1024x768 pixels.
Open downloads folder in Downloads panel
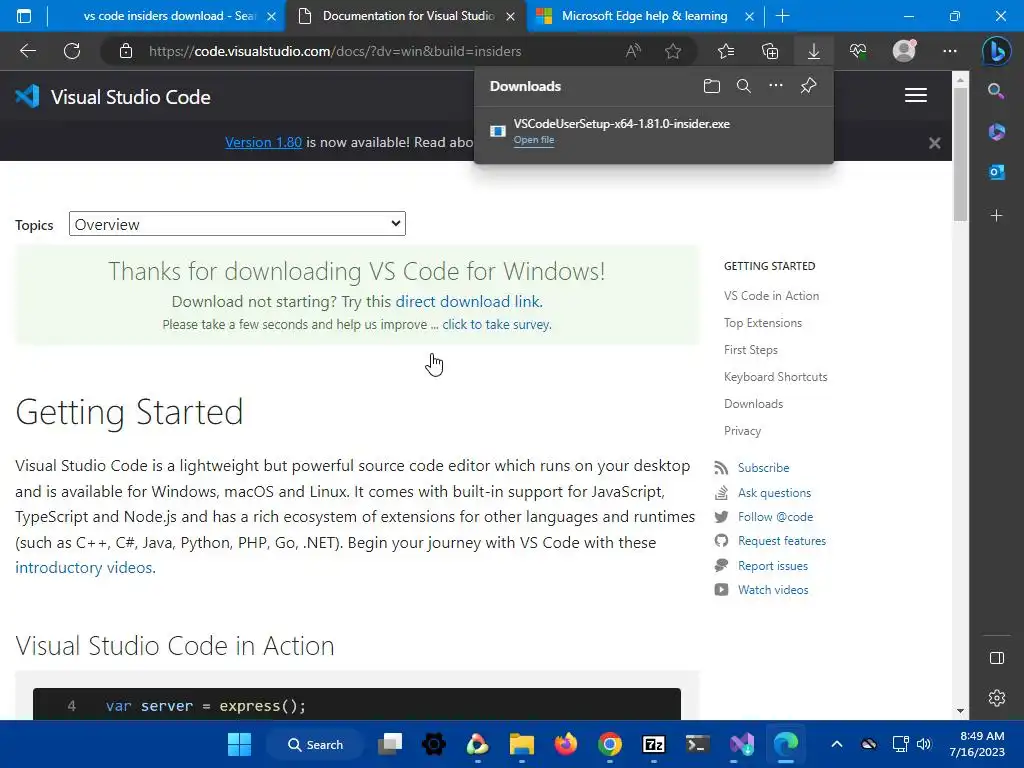[x=712, y=86]
